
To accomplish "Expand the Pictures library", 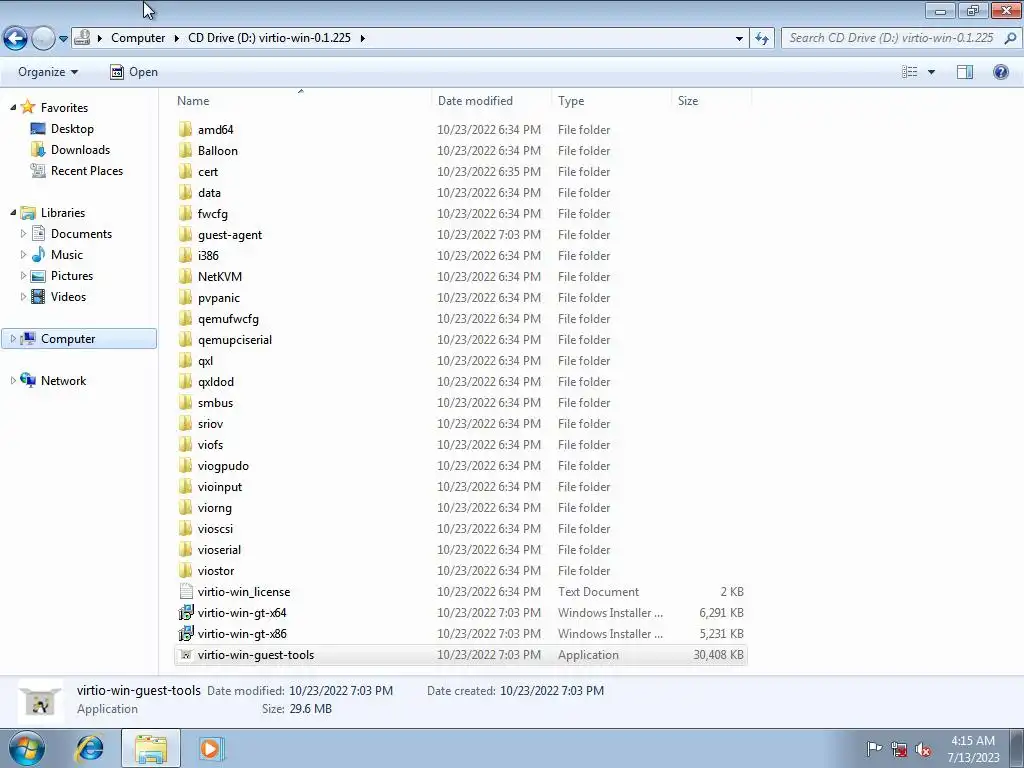I will pos(24,276).
